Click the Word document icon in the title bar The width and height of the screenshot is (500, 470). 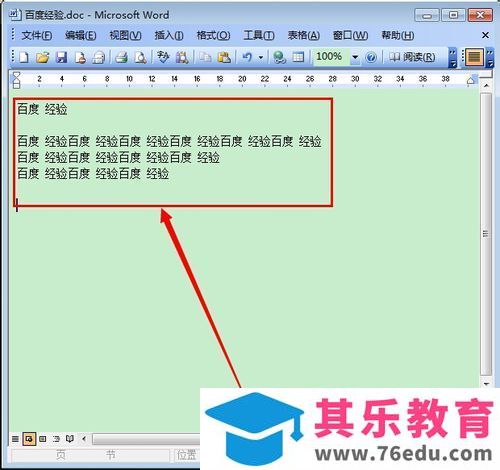pos(15,15)
